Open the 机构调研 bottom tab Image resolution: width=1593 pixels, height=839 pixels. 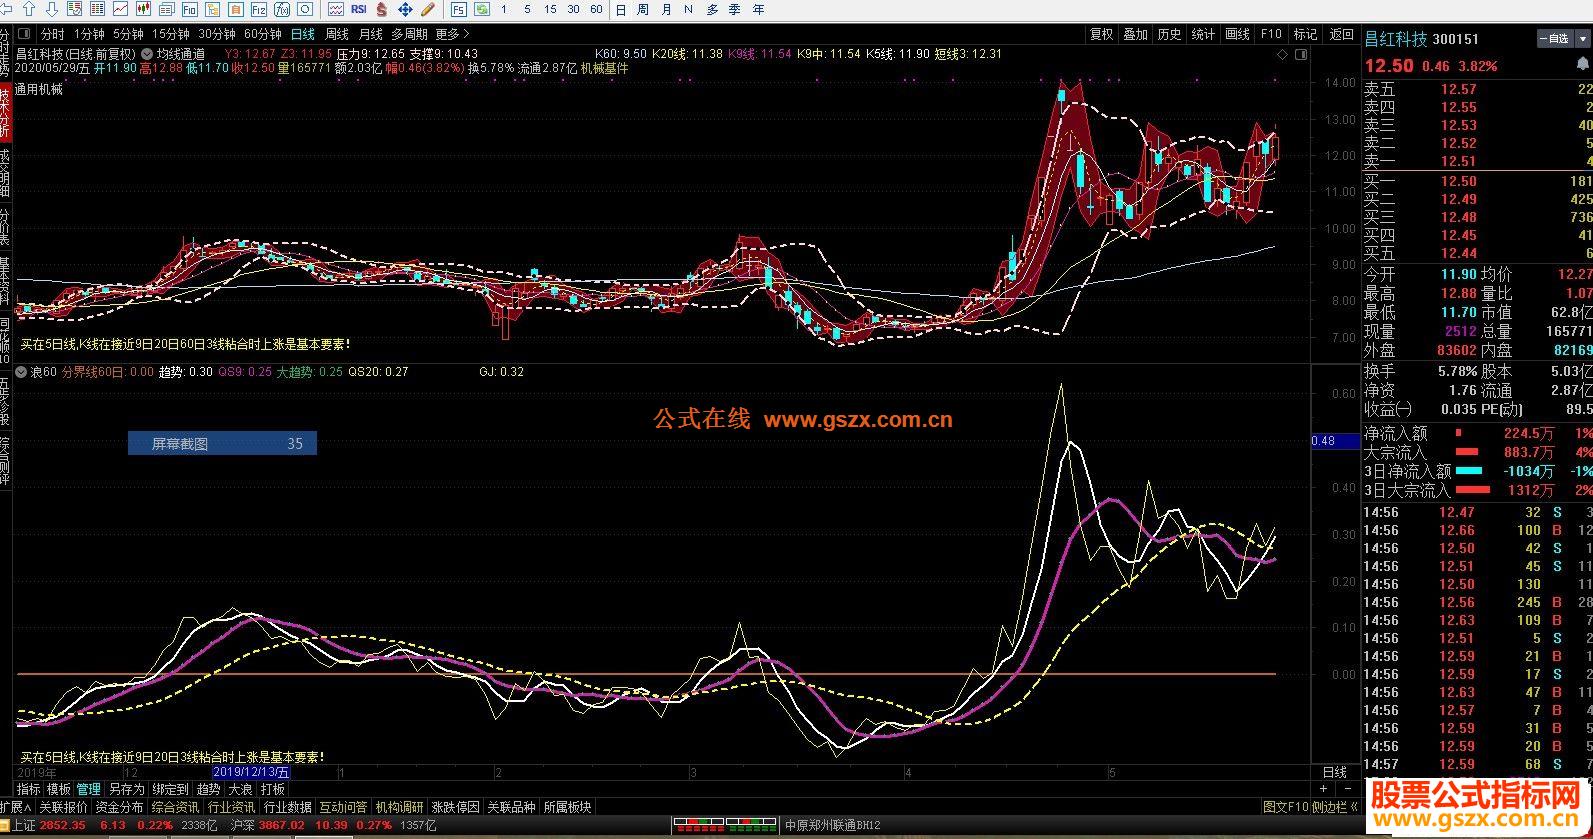pyautogui.click(x=400, y=807)
